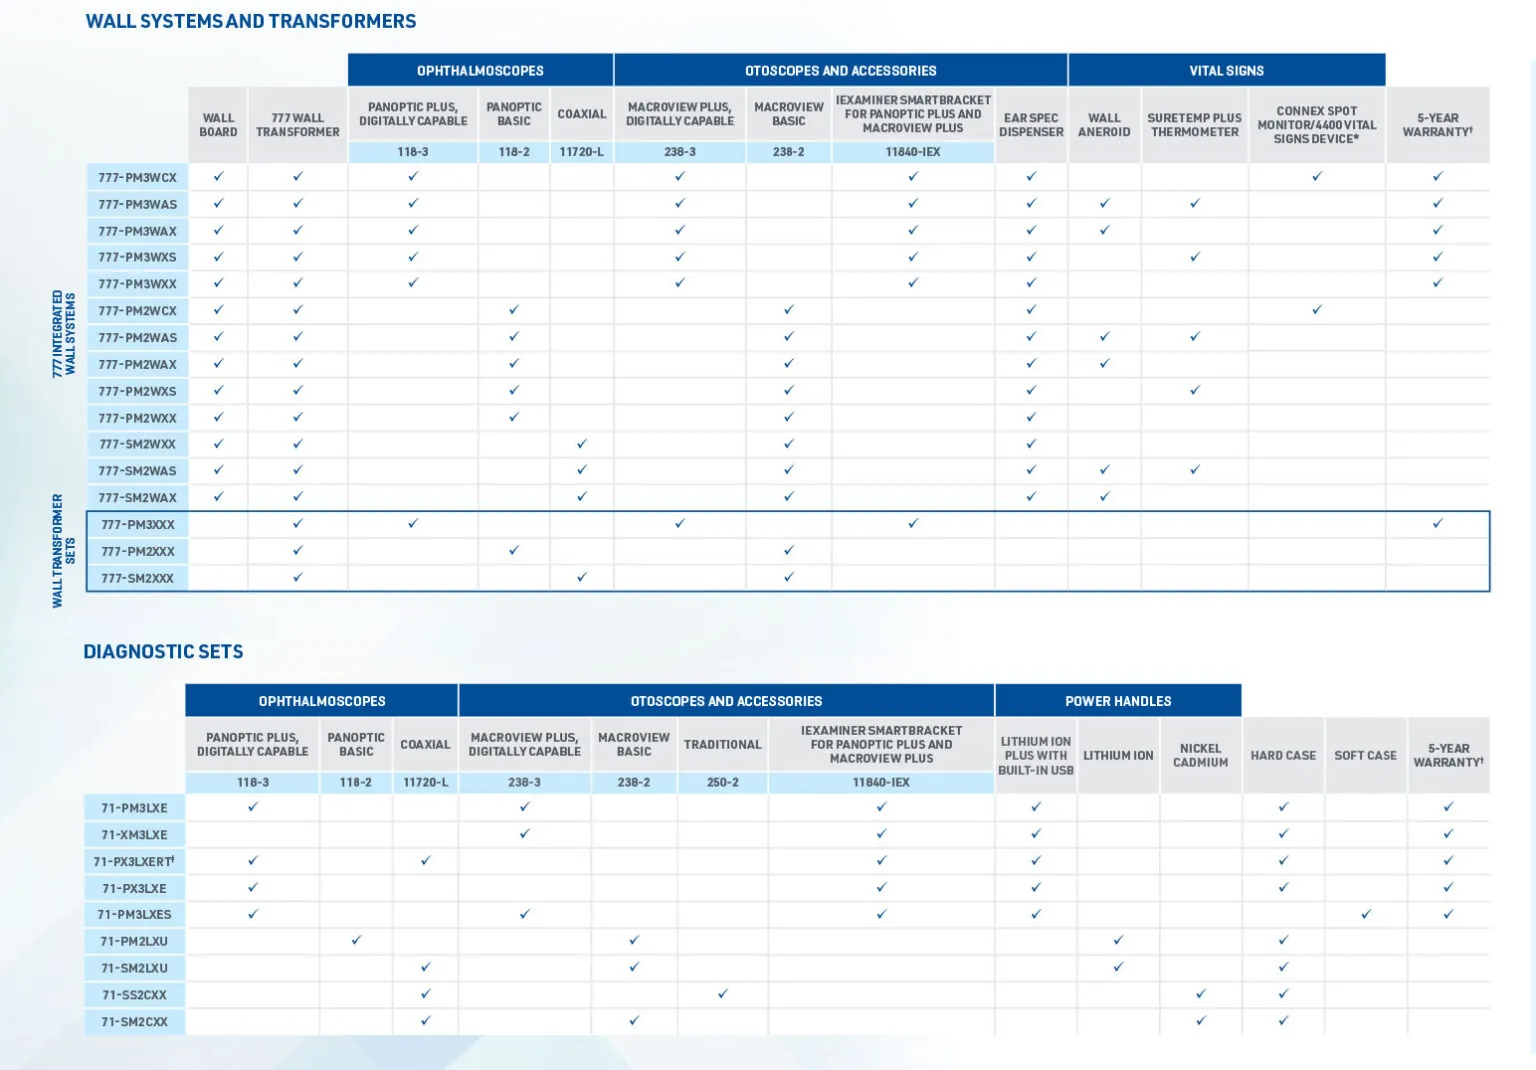The height and width of the screenshot is (1070, 1536).
Task: Click the Panoptic Basic checkmark in 71-PM2LXU row
Action: pyautogui.click(x=356, y=940)
